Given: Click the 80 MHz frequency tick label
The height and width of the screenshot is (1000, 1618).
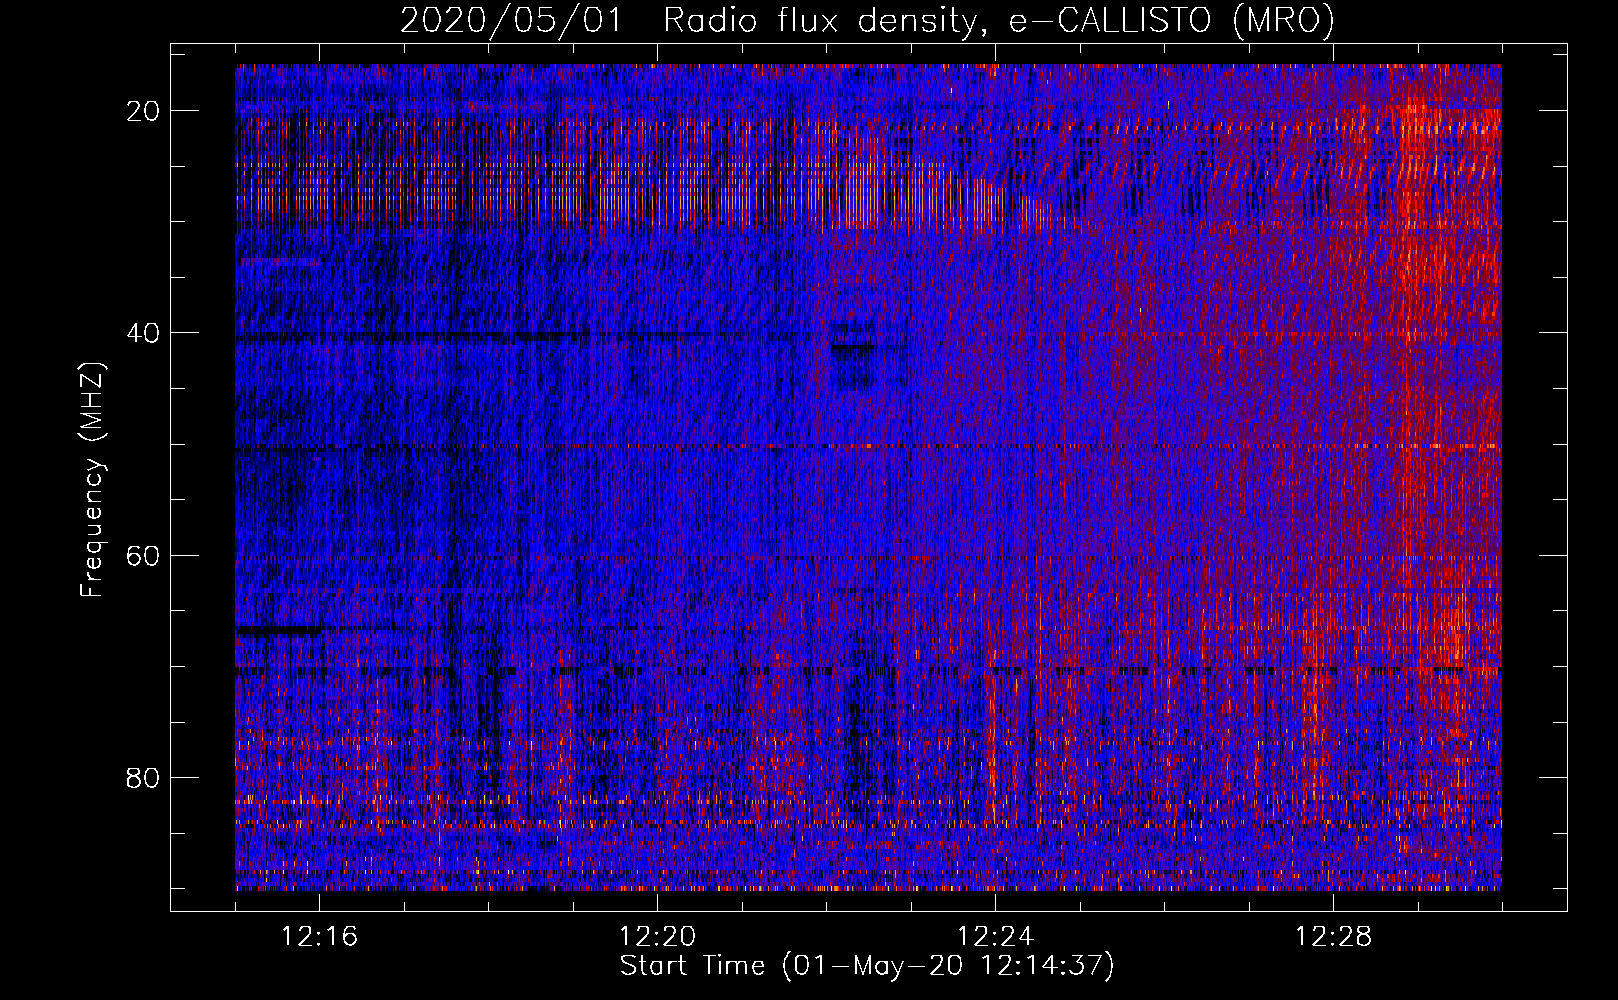Looking at the screenshot, I should [143, 778].
